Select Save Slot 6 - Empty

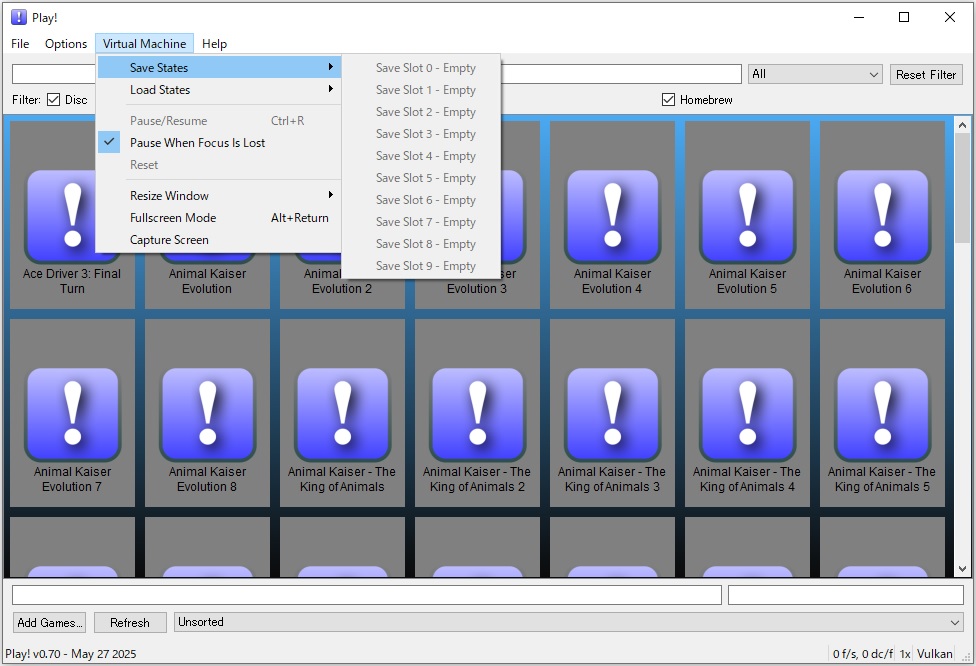(421, 200)
